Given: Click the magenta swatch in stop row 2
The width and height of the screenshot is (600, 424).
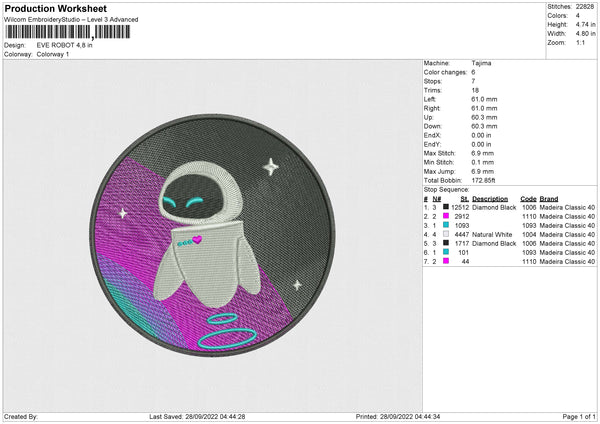Looking at the screenshot, I should (446, 216).
